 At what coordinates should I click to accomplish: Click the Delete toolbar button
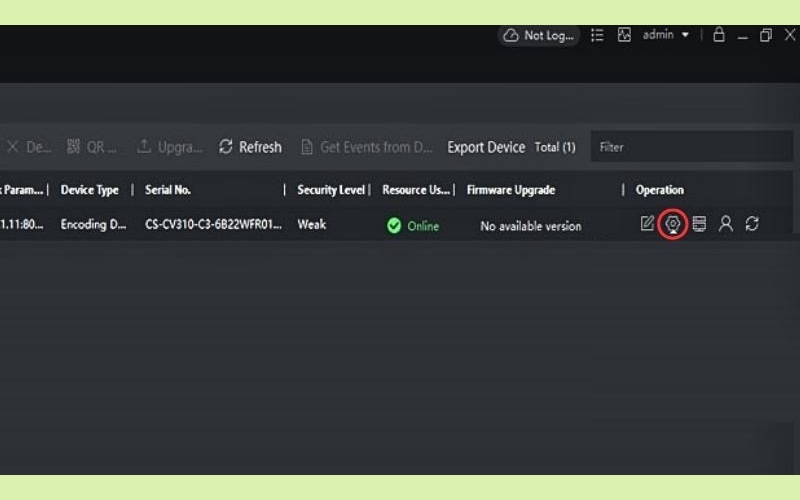pos(28,147)
